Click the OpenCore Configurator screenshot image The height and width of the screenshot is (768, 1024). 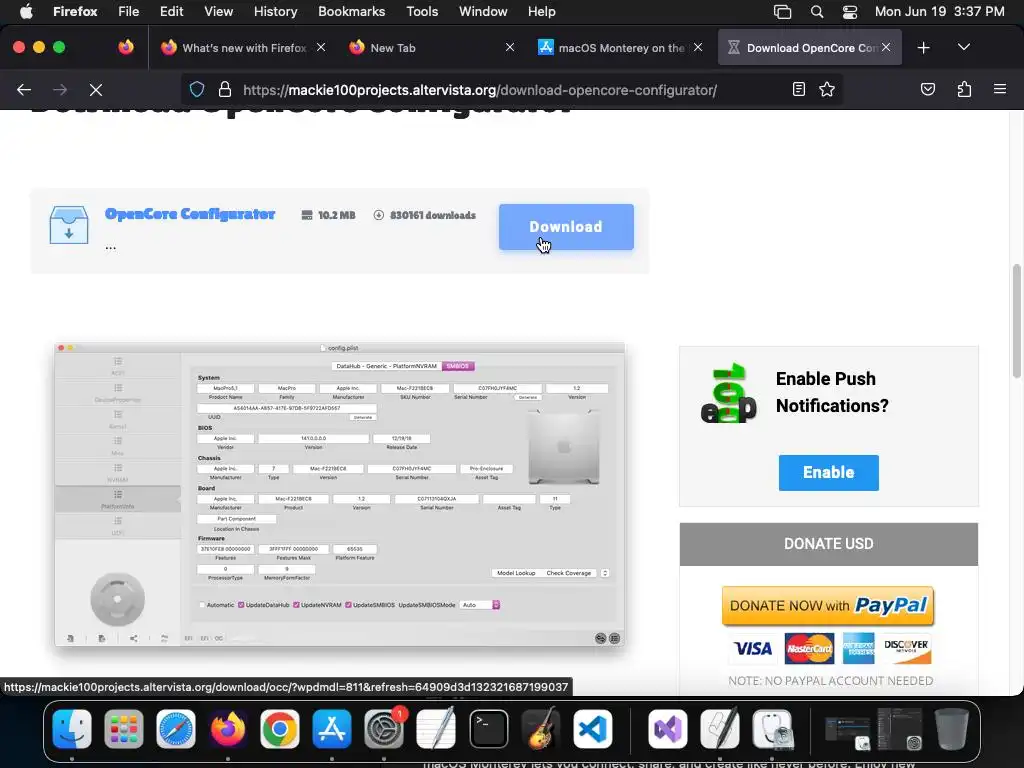point(340,494)
